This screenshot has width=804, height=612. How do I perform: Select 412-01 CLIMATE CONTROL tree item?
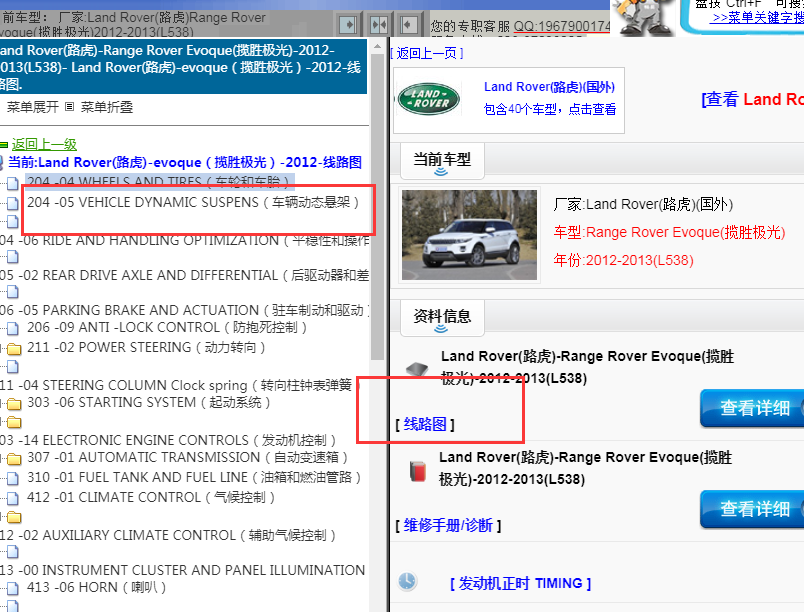tap(151, 497)
